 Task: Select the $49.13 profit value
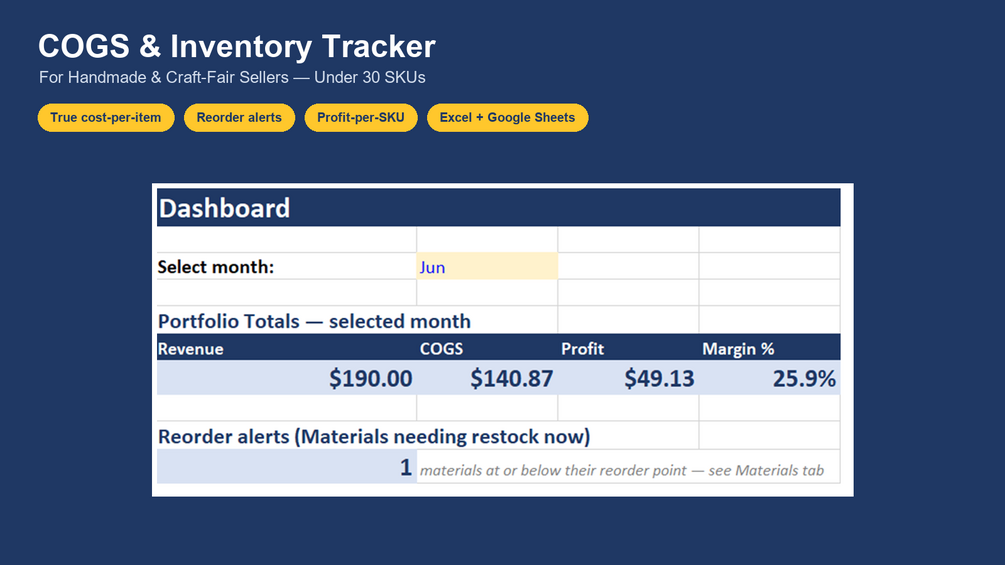click(x=628, y=378)
